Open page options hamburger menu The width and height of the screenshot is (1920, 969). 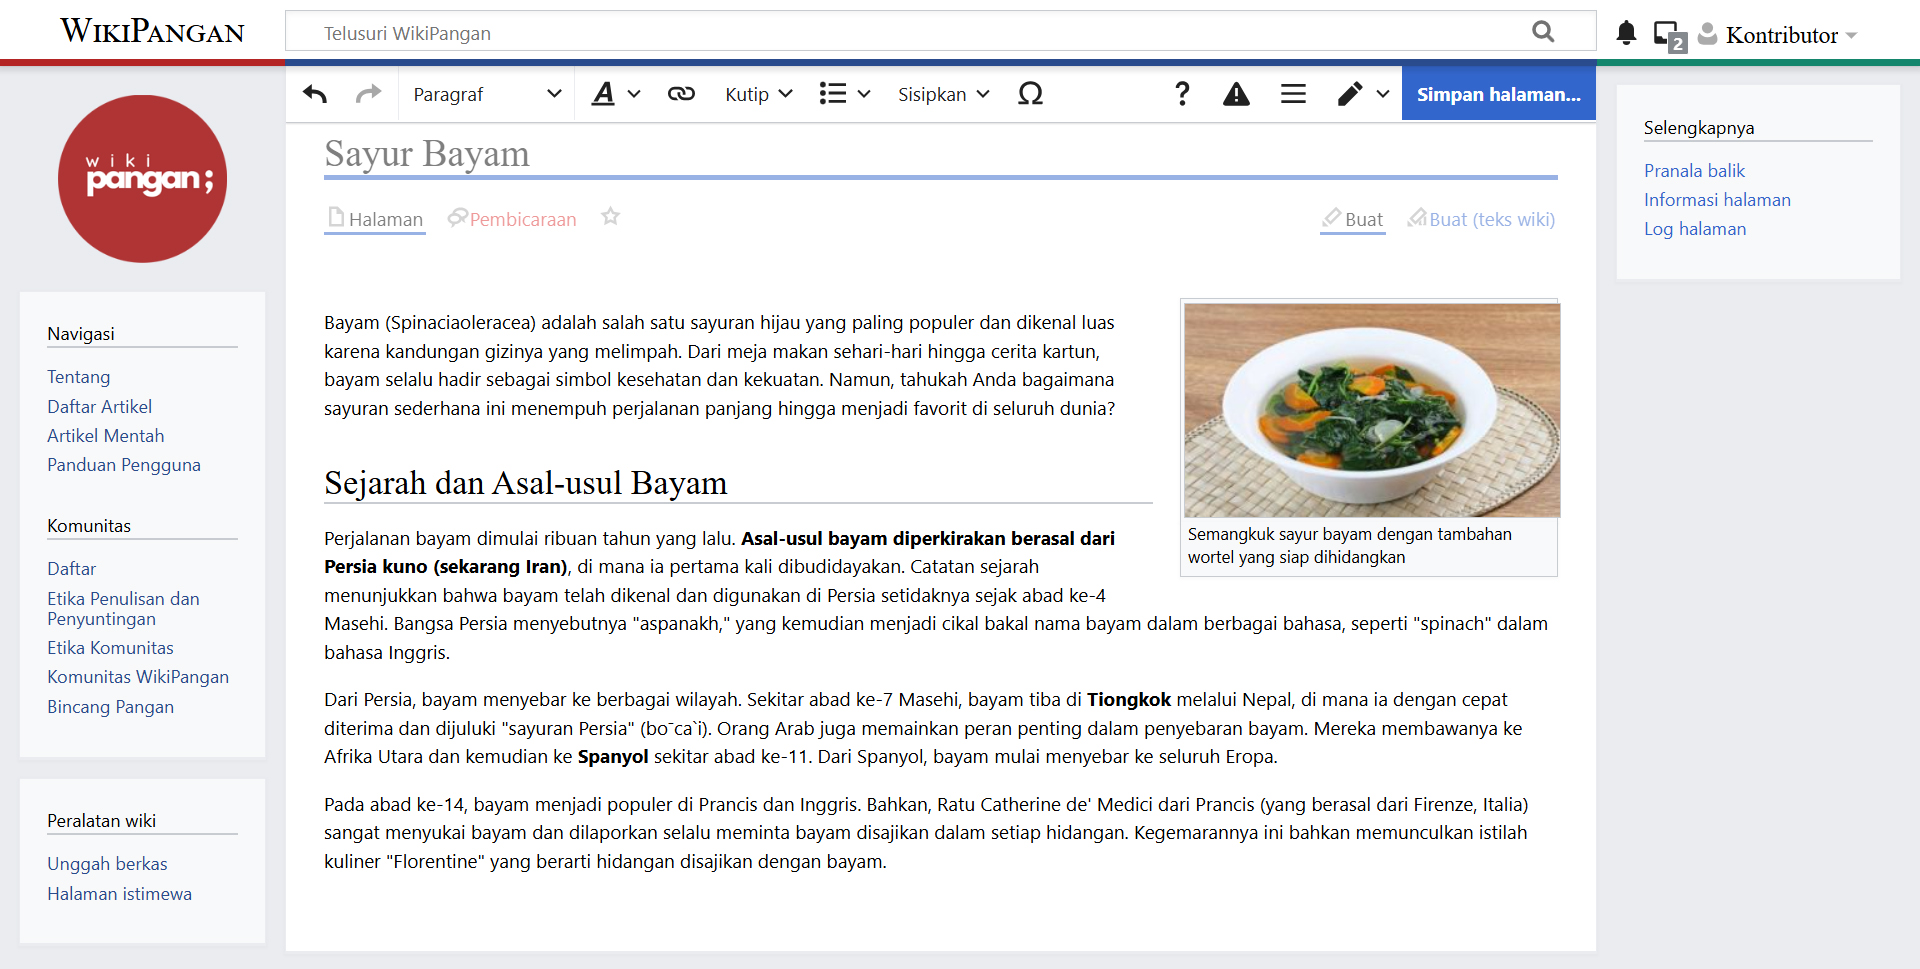[x=1293, y=94]
